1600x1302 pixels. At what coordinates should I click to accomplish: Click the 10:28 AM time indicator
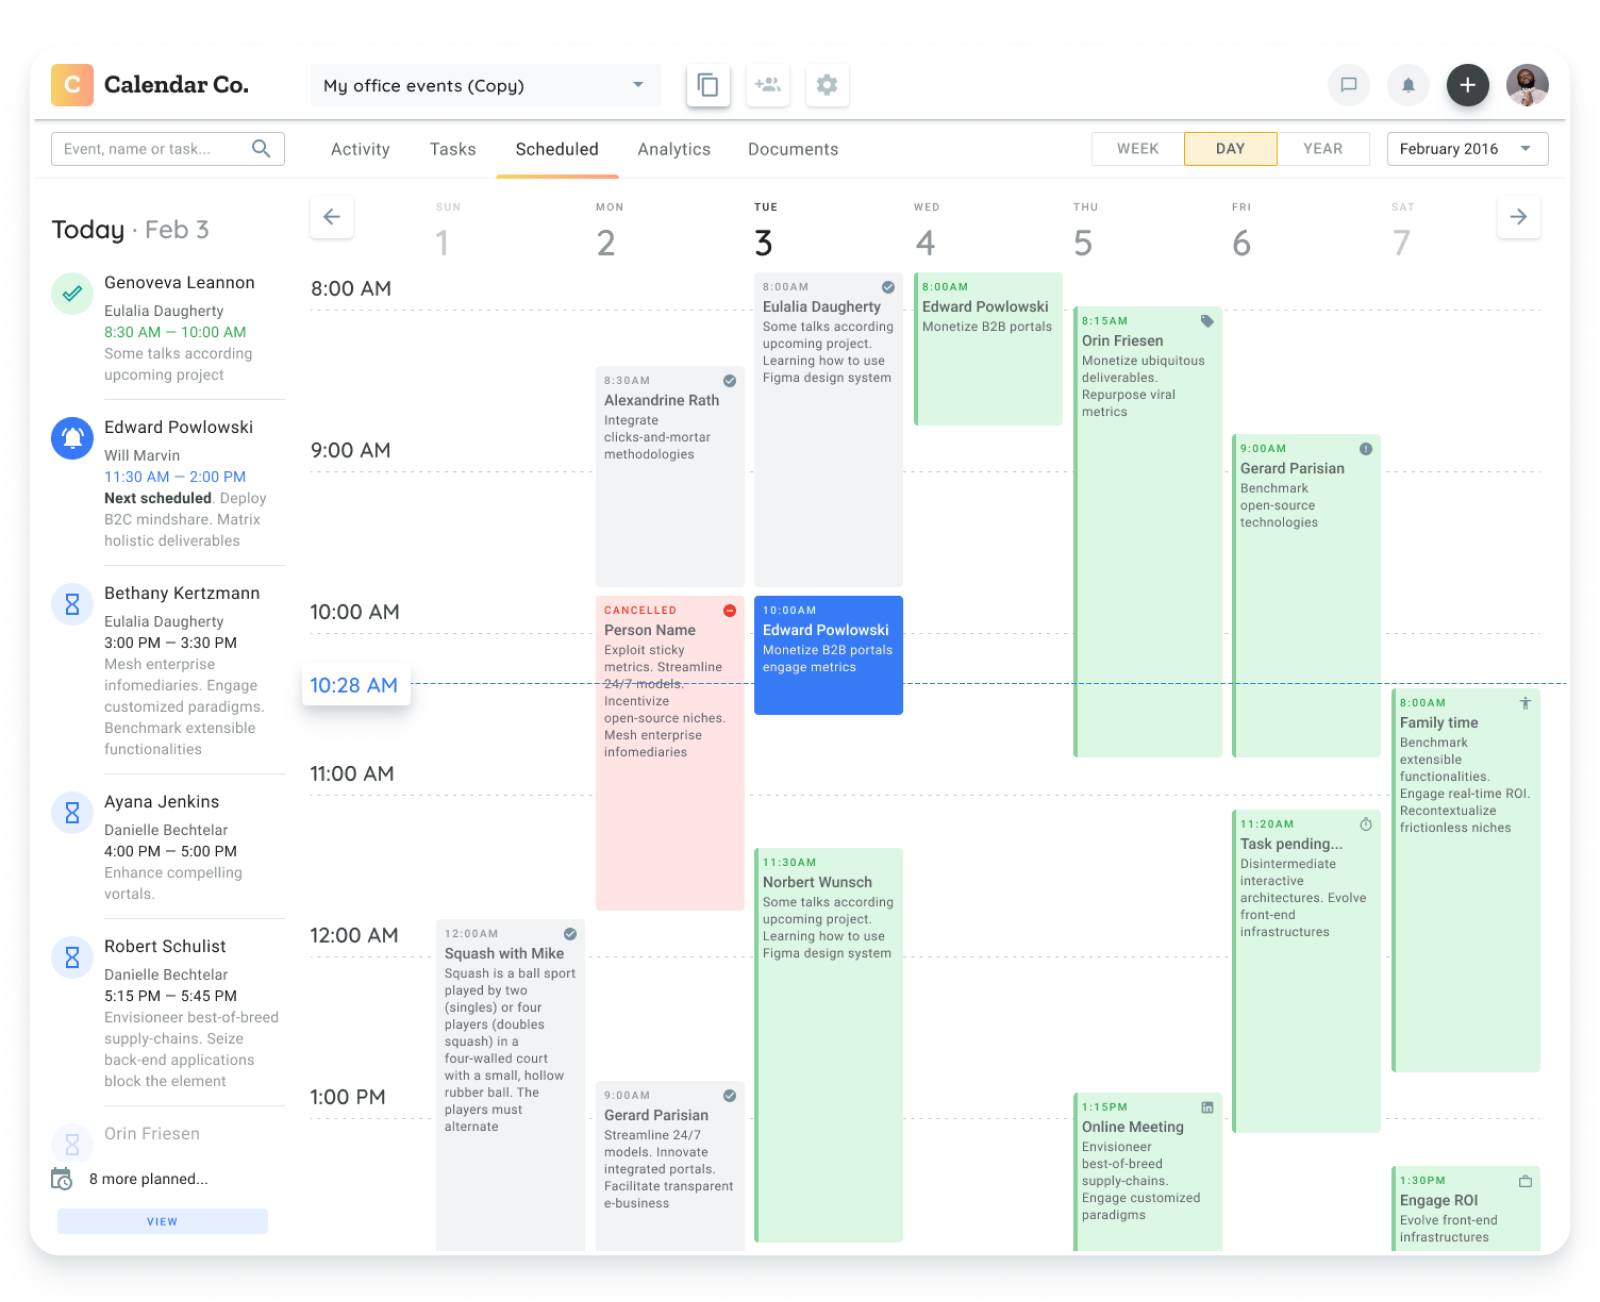[355, 685]
